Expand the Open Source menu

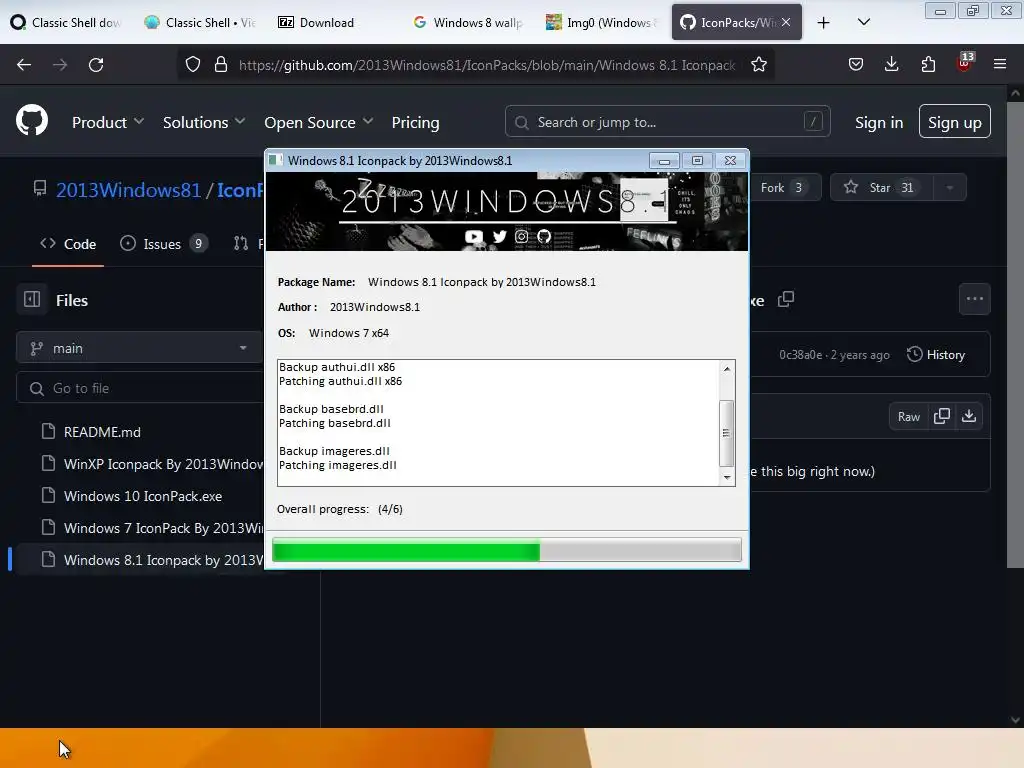click(319, 122)
